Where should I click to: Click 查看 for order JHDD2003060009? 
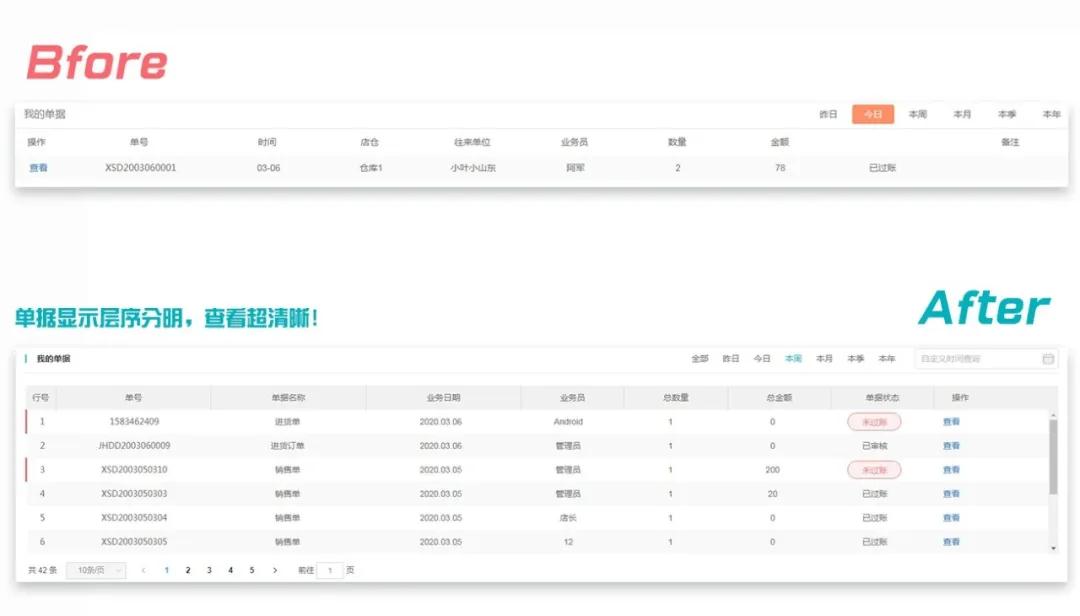[951, 446]
